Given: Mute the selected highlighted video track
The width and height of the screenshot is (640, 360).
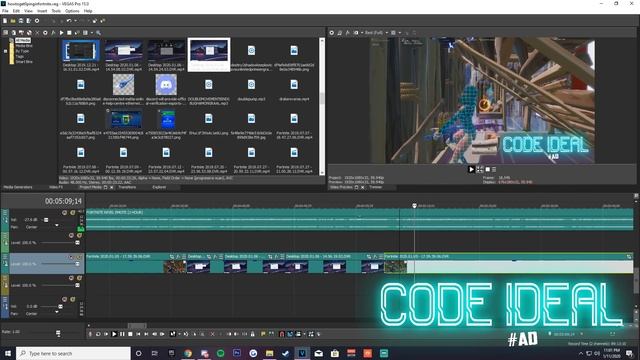Looking at the screenshot, I should click(71, 257).
